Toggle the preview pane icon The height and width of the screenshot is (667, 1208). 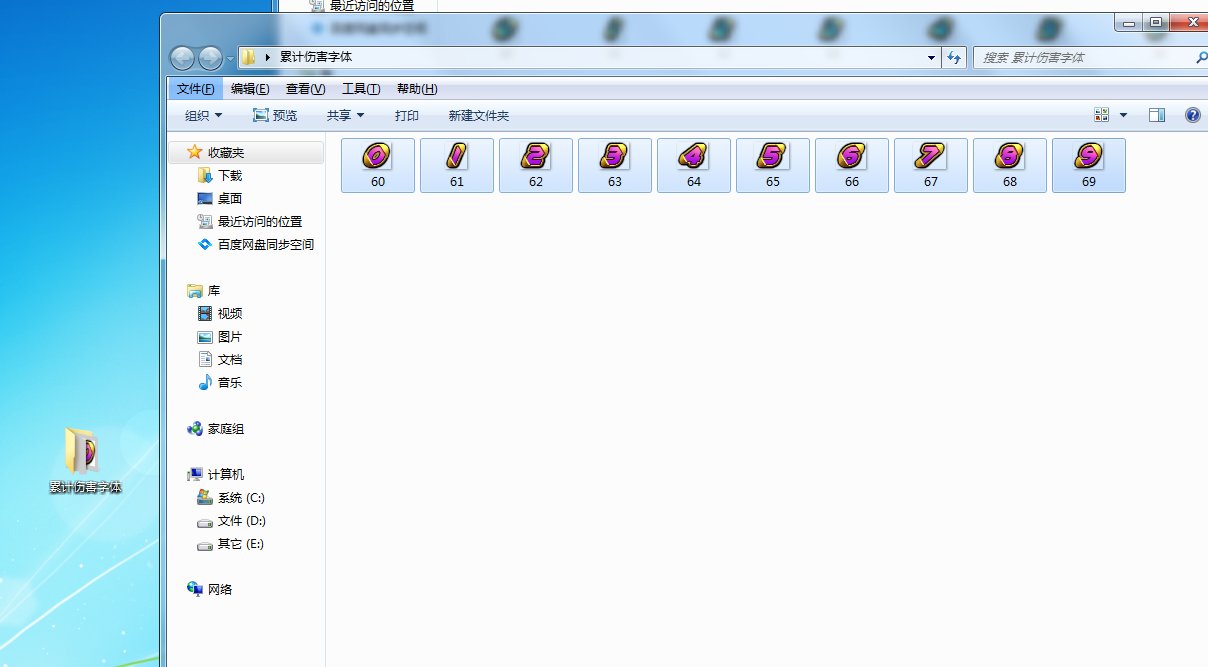tap(1157, 116)
